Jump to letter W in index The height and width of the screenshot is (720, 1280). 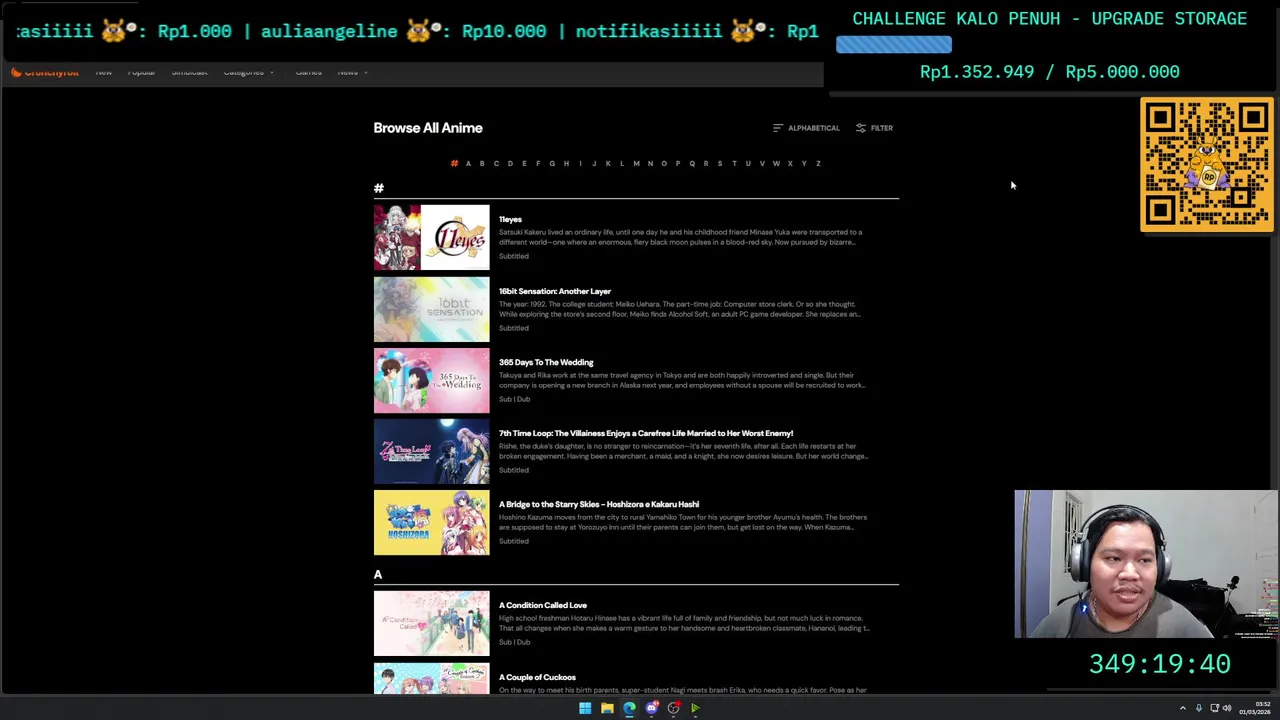click(776, 163)
